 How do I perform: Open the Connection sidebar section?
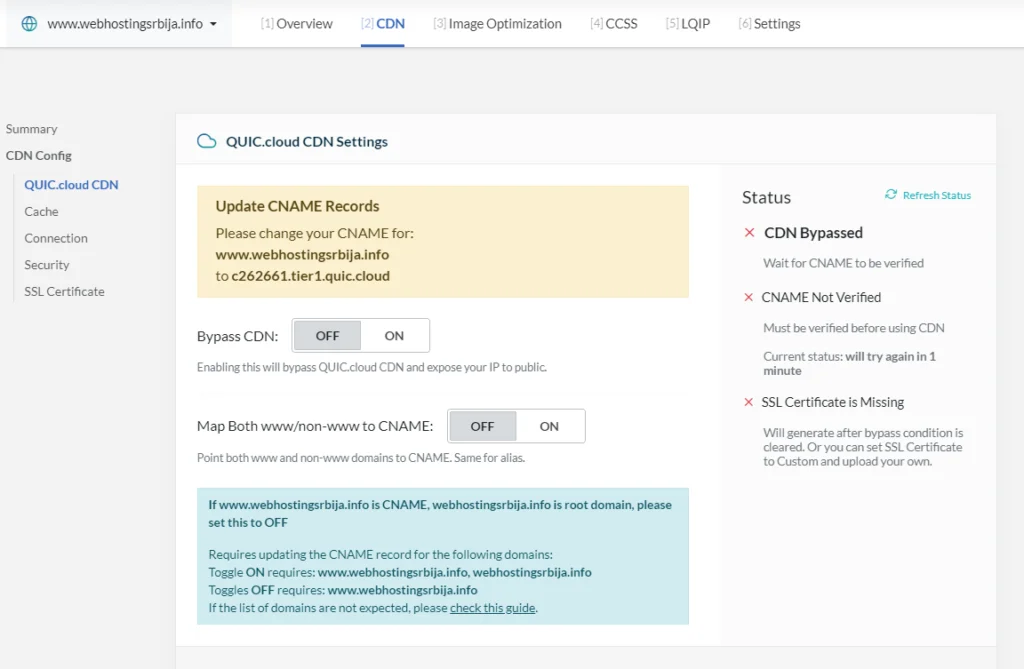click(x=56, y=238)
